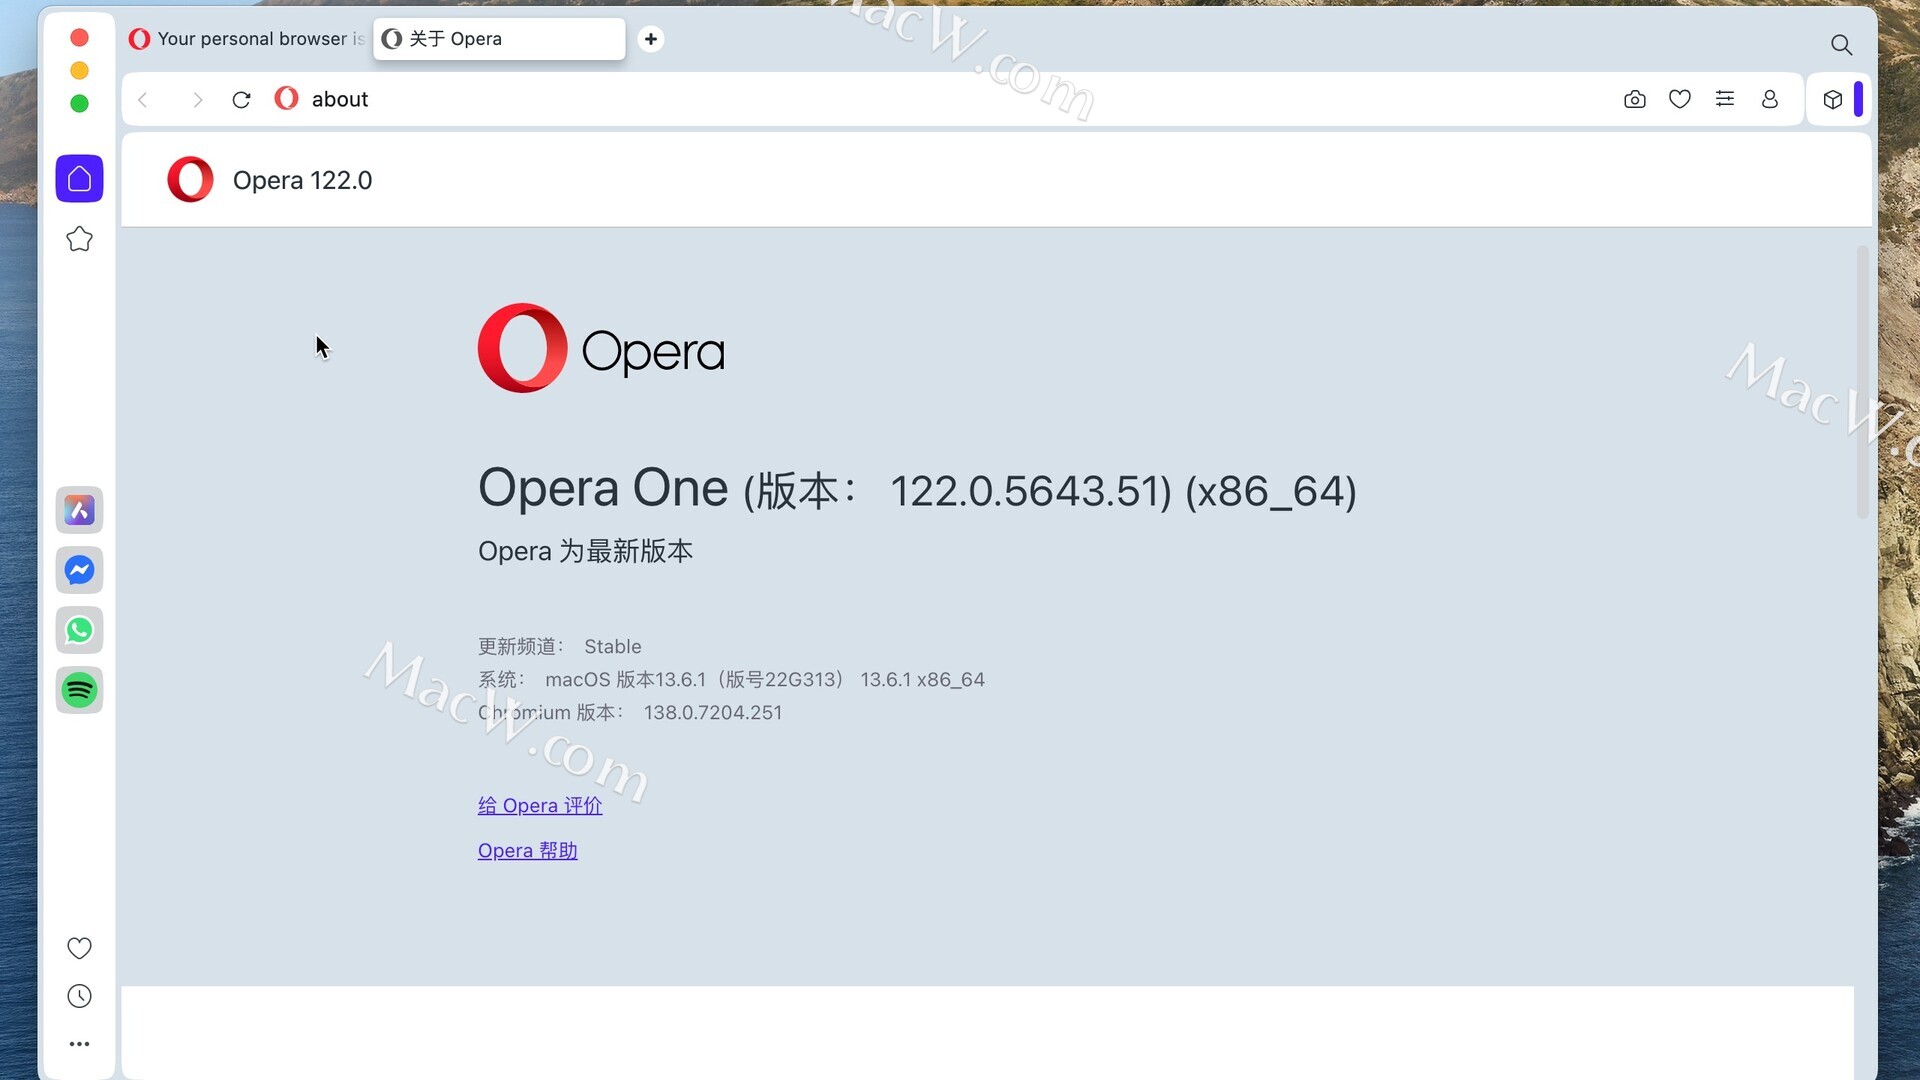The image size is (1920, 1080).
Task: Open the extensions cube icon
Action: pos(1832,99)
